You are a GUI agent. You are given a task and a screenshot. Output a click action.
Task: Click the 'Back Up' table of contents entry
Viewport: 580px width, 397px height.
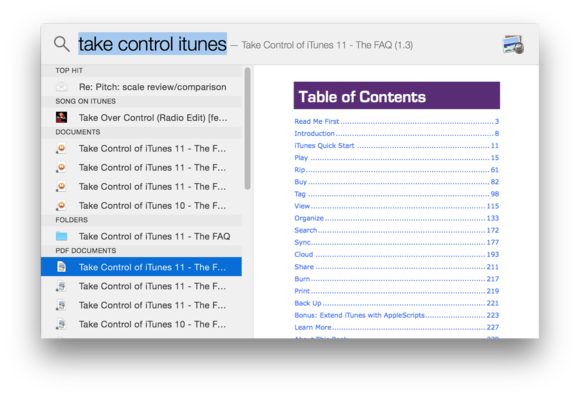click(308, 303)
